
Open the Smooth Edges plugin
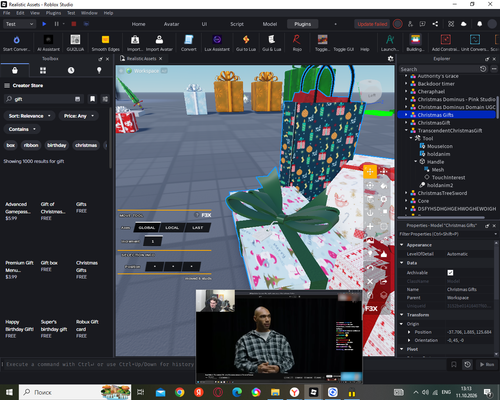click(x=105, y=43)
